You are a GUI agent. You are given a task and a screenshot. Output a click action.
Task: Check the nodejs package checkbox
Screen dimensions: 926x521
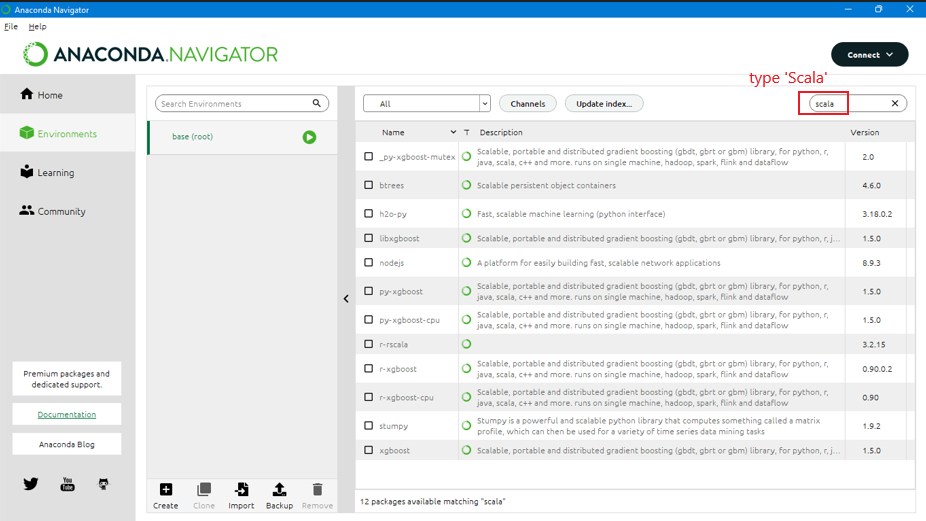tap(369, 262)
